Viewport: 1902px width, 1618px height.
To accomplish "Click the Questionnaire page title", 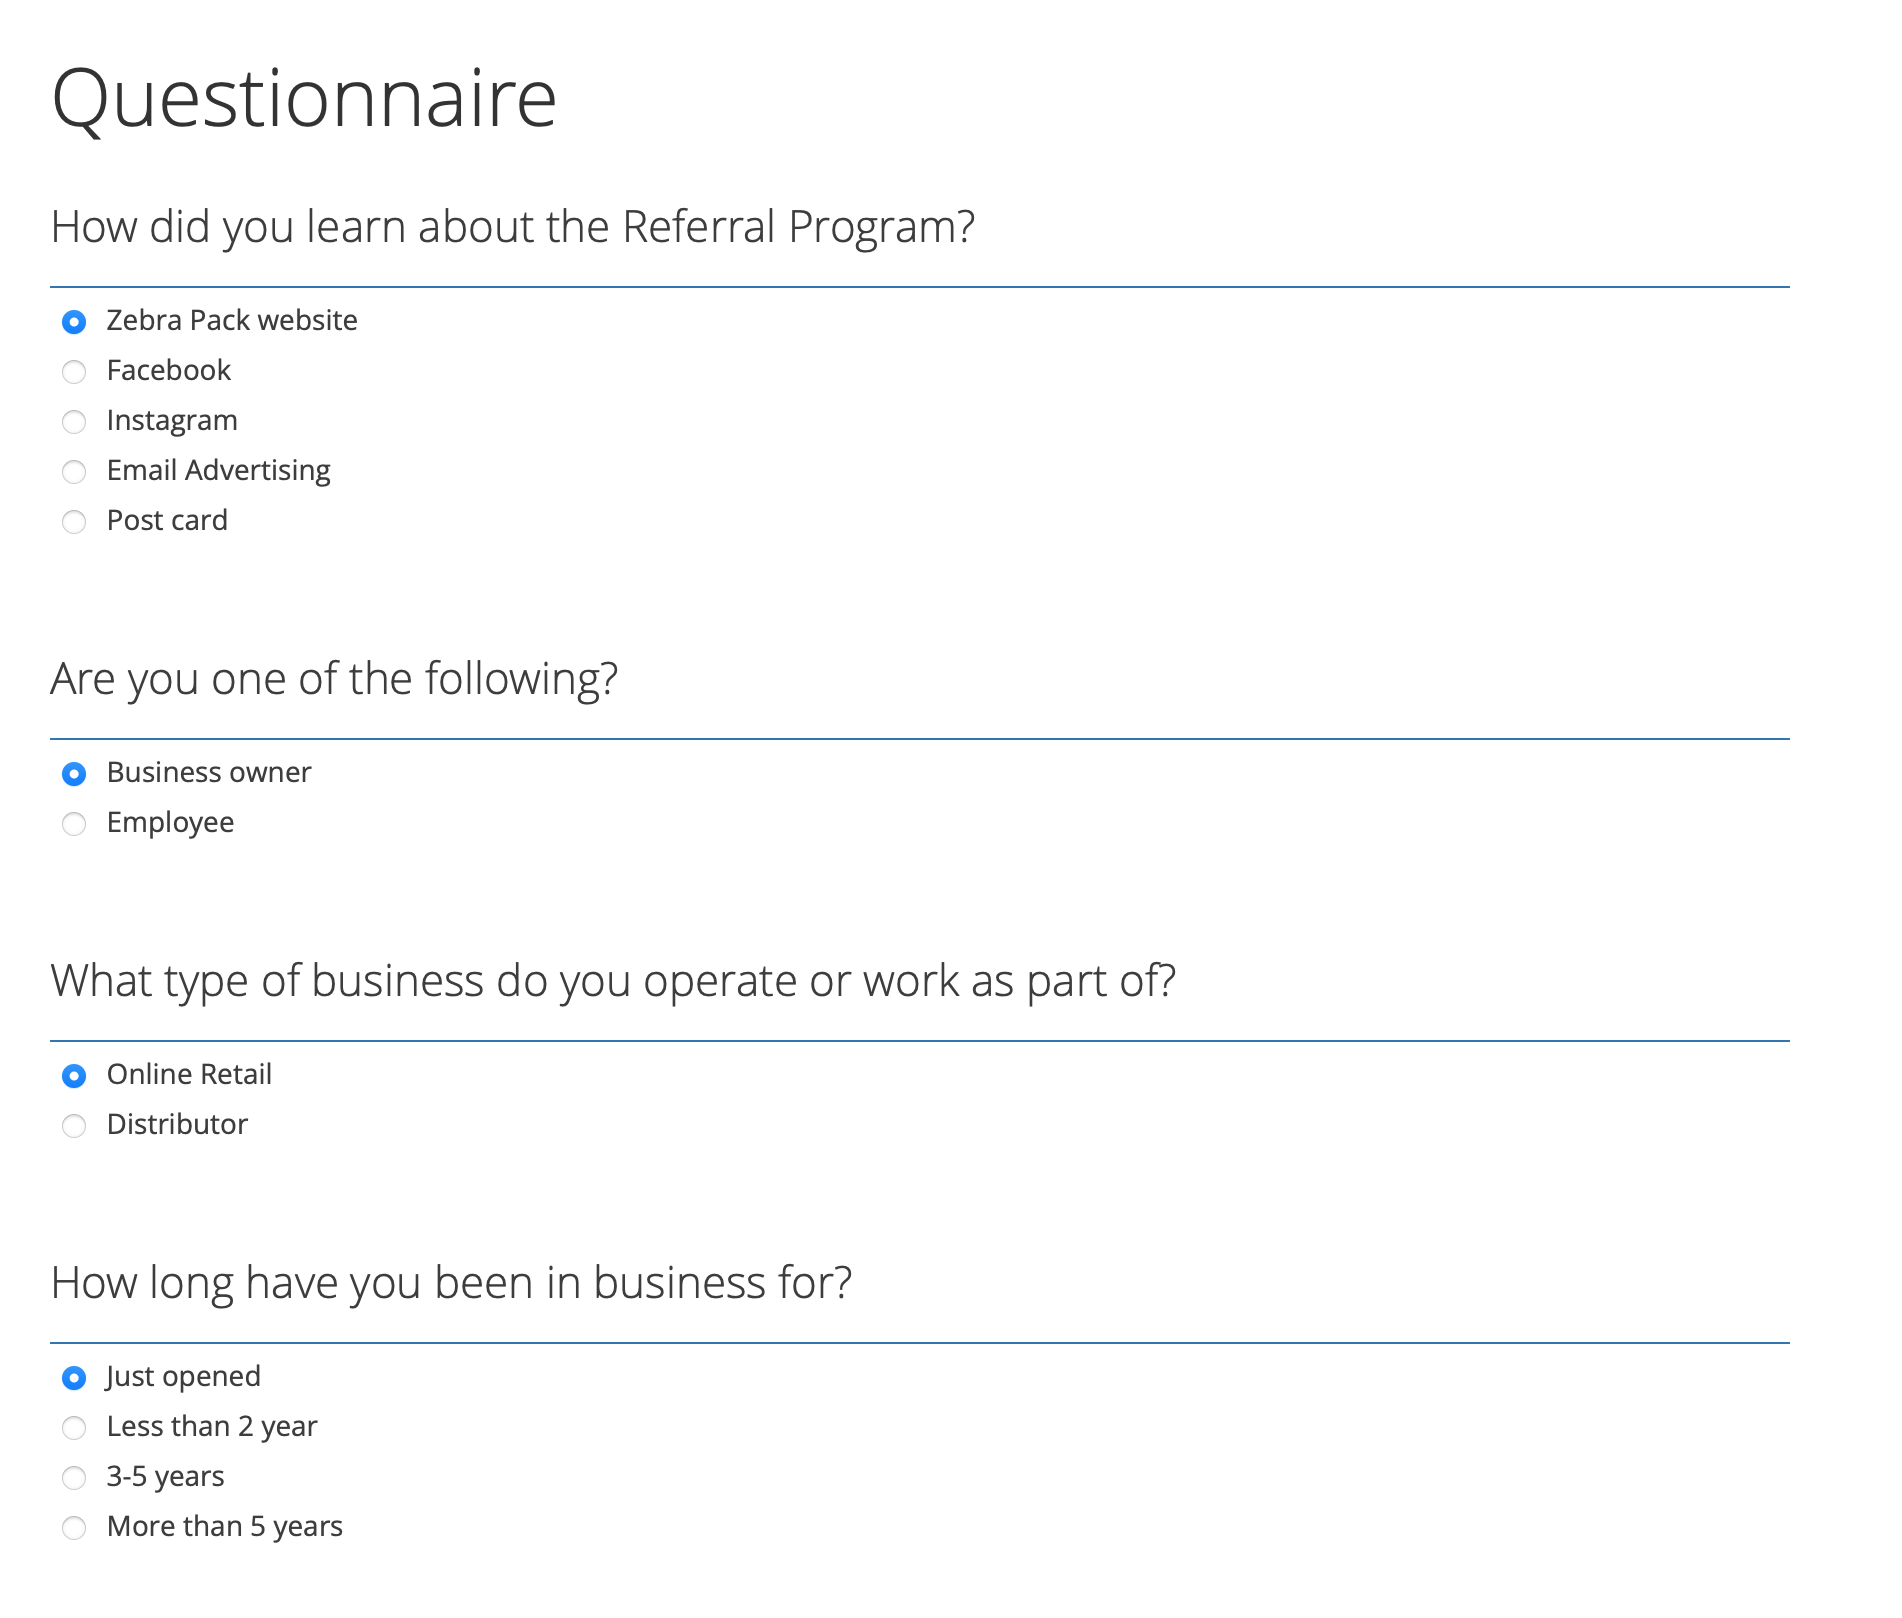I will pos(304,97).
